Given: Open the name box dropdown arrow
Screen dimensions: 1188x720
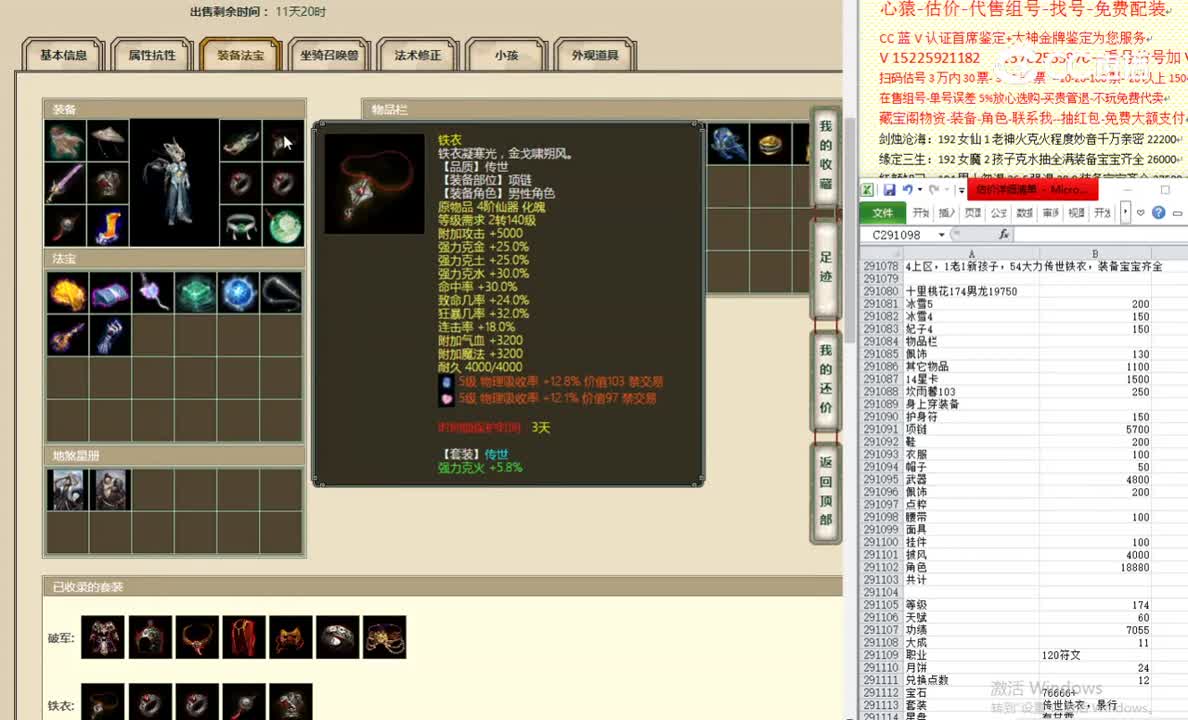Looking at the screenshot, I should pos(942,235).
